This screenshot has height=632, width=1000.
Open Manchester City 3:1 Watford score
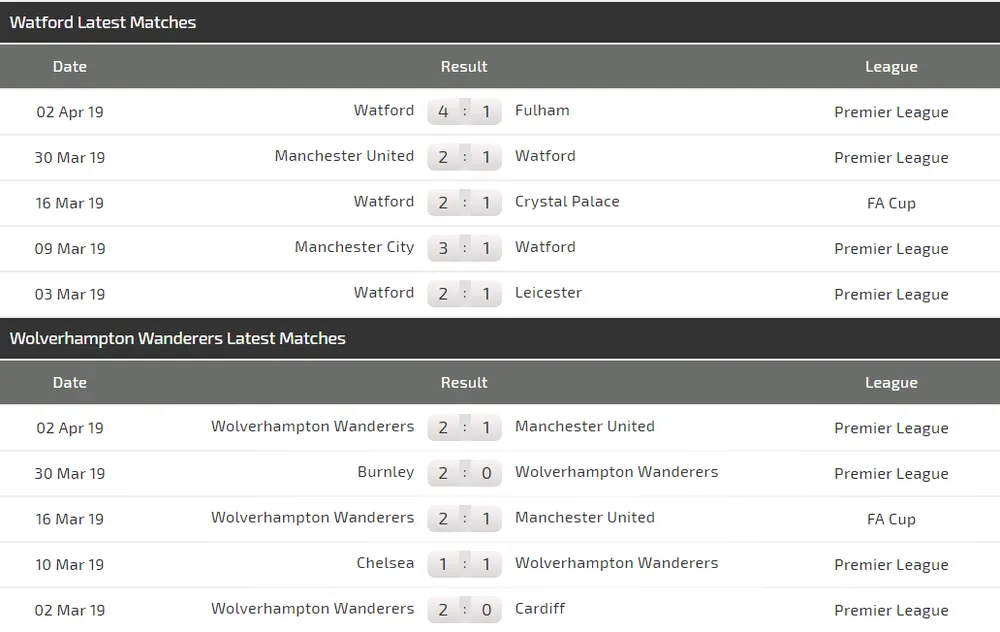pos(464,248)
